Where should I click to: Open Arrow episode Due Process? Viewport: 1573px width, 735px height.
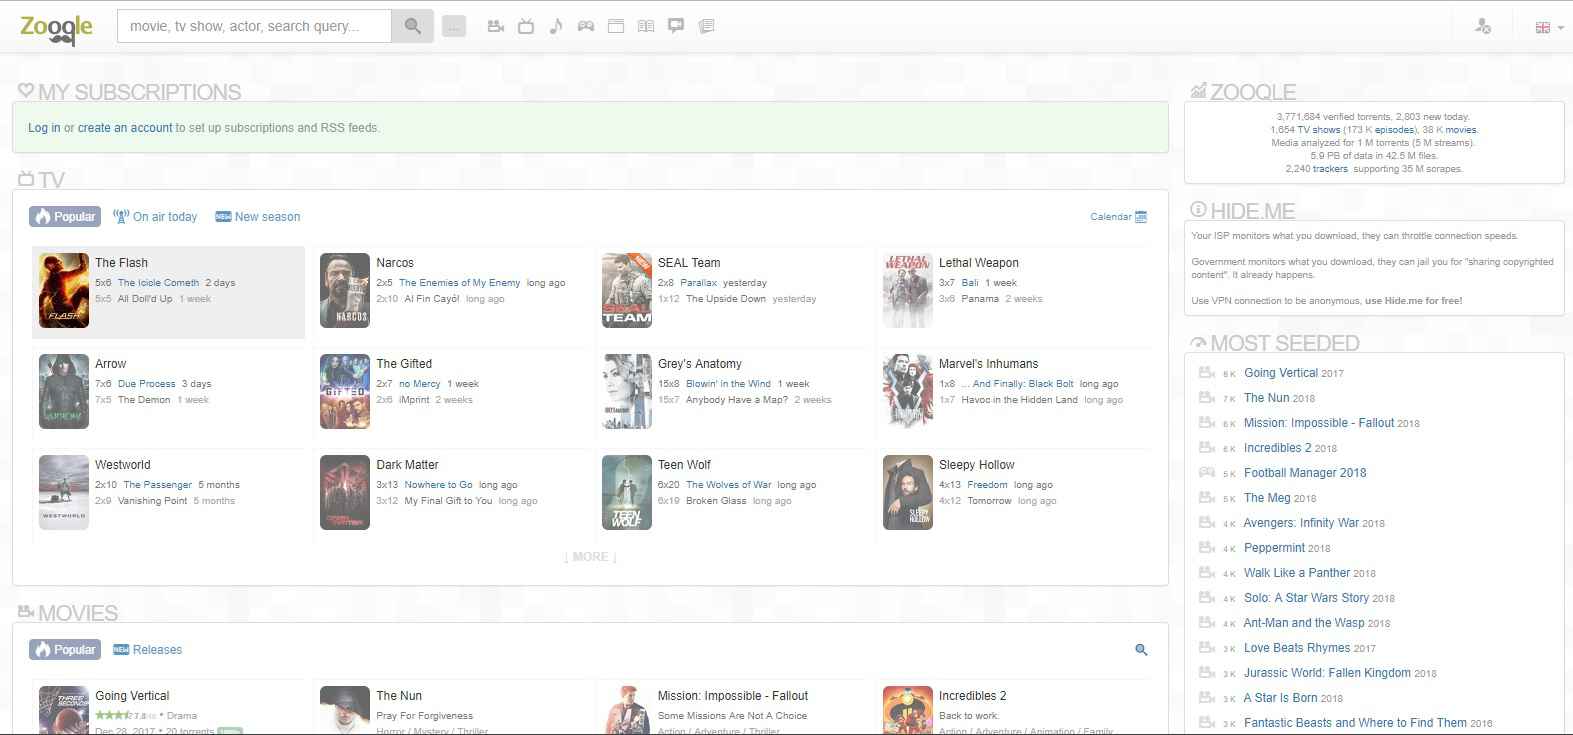tap(146, 384)
